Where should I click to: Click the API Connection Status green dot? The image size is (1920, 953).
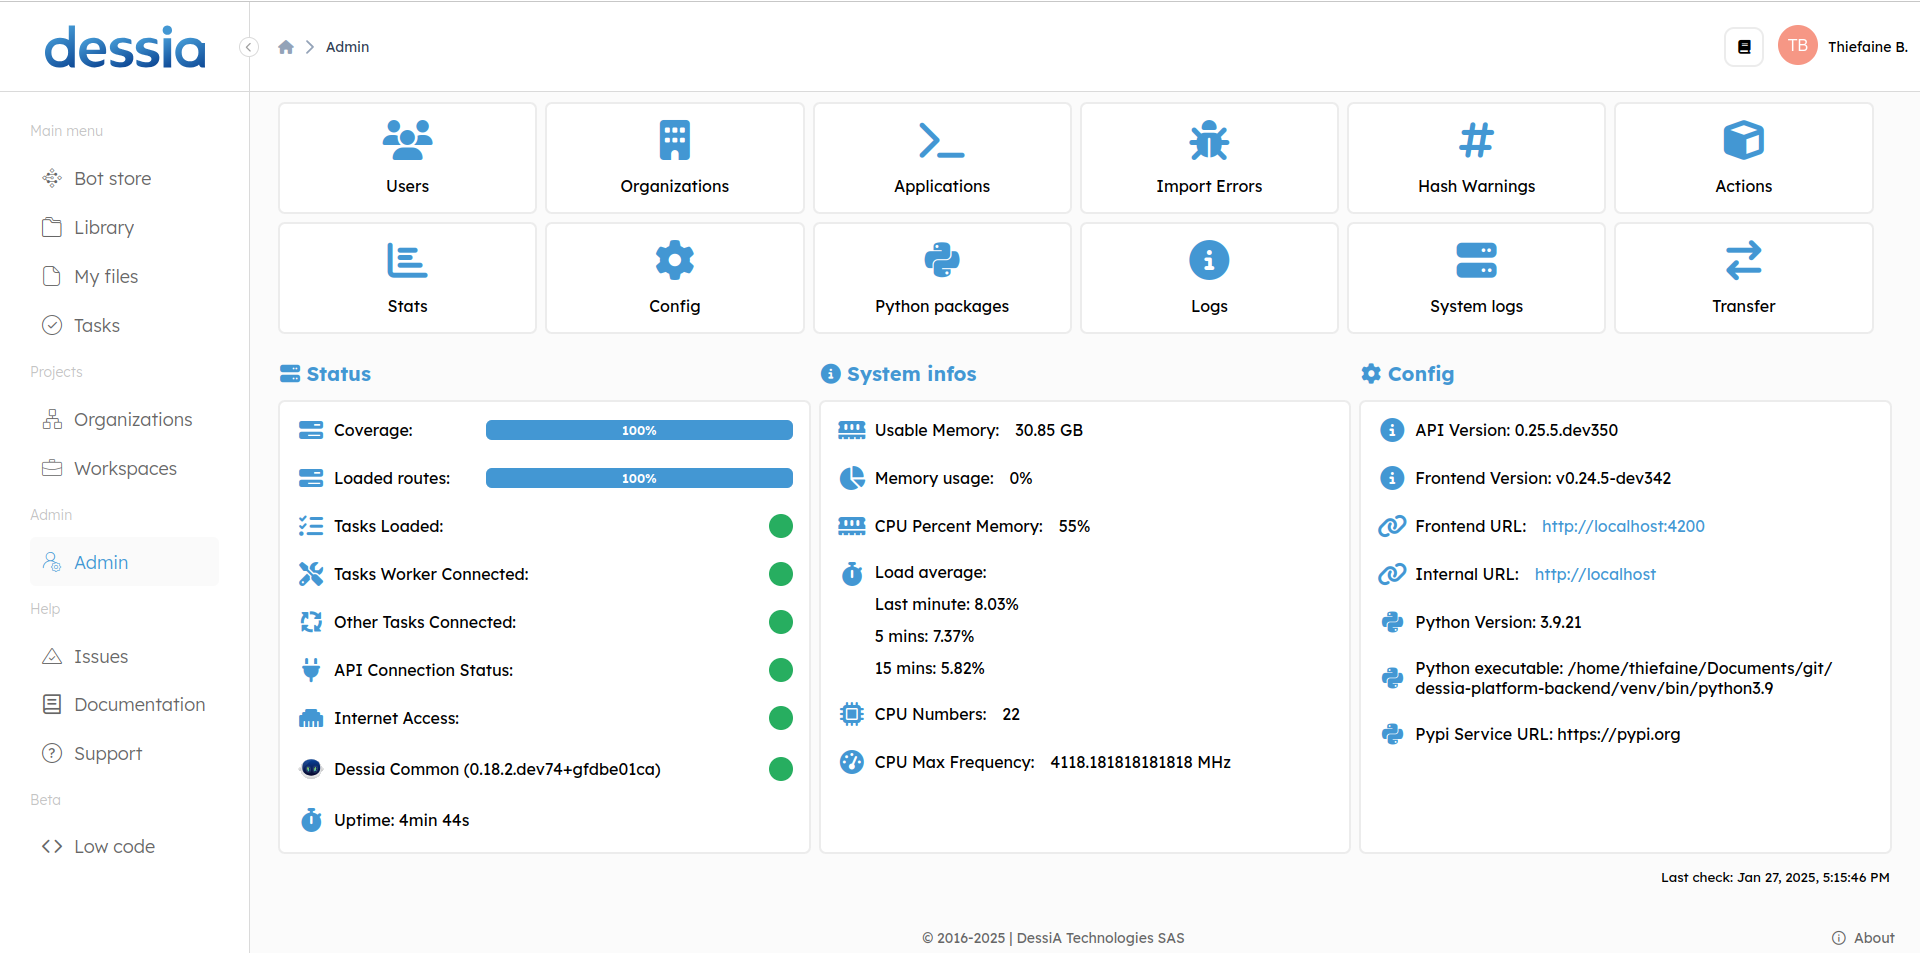tap(781, 670)
